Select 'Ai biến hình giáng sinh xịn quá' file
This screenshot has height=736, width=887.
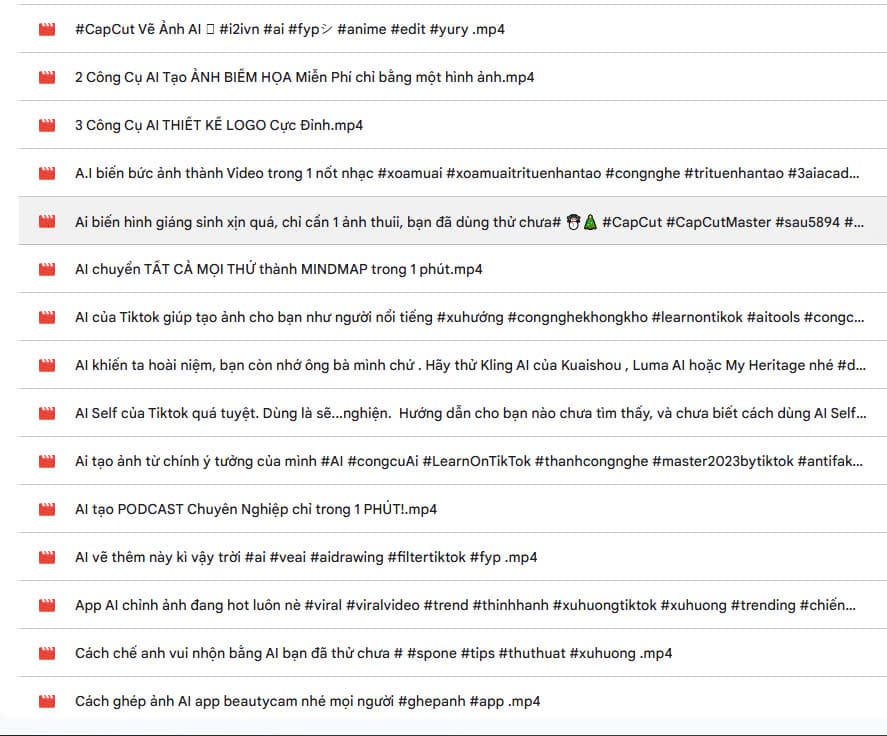[x=470, y=221]
